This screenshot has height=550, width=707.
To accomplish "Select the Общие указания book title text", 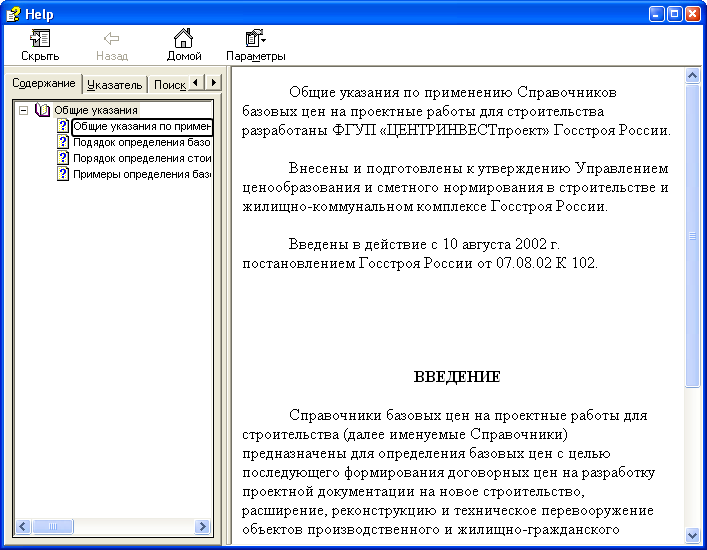I will coord(96,110).
